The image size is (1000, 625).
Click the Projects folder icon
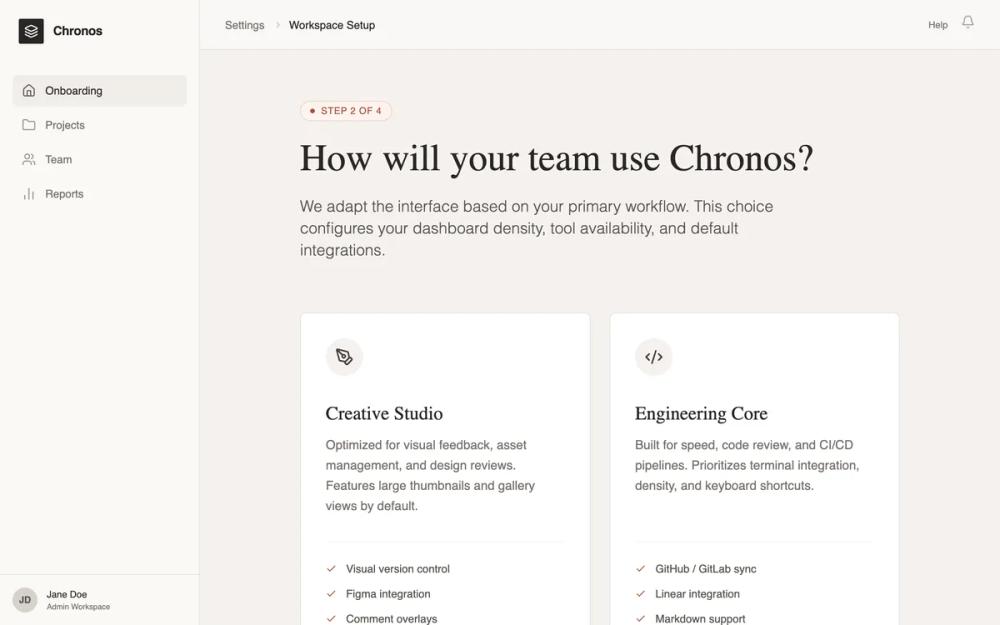point(27,125)
